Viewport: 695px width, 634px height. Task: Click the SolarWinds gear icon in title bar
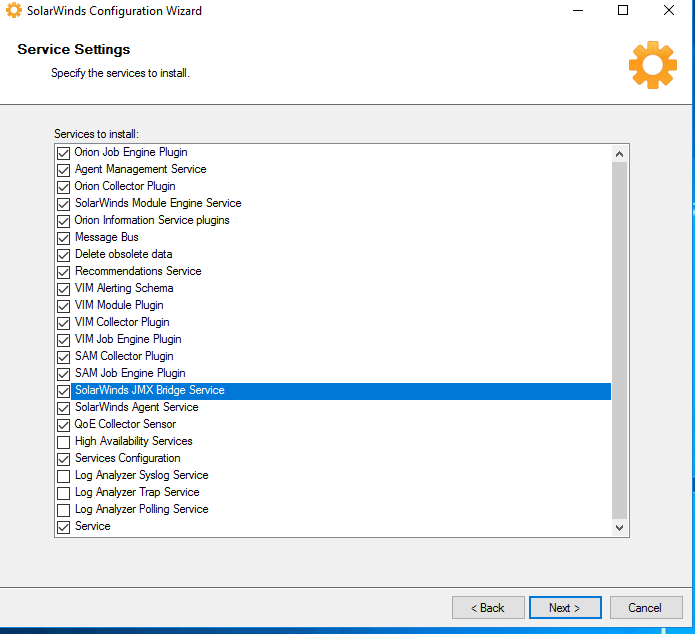coord(14,10)
